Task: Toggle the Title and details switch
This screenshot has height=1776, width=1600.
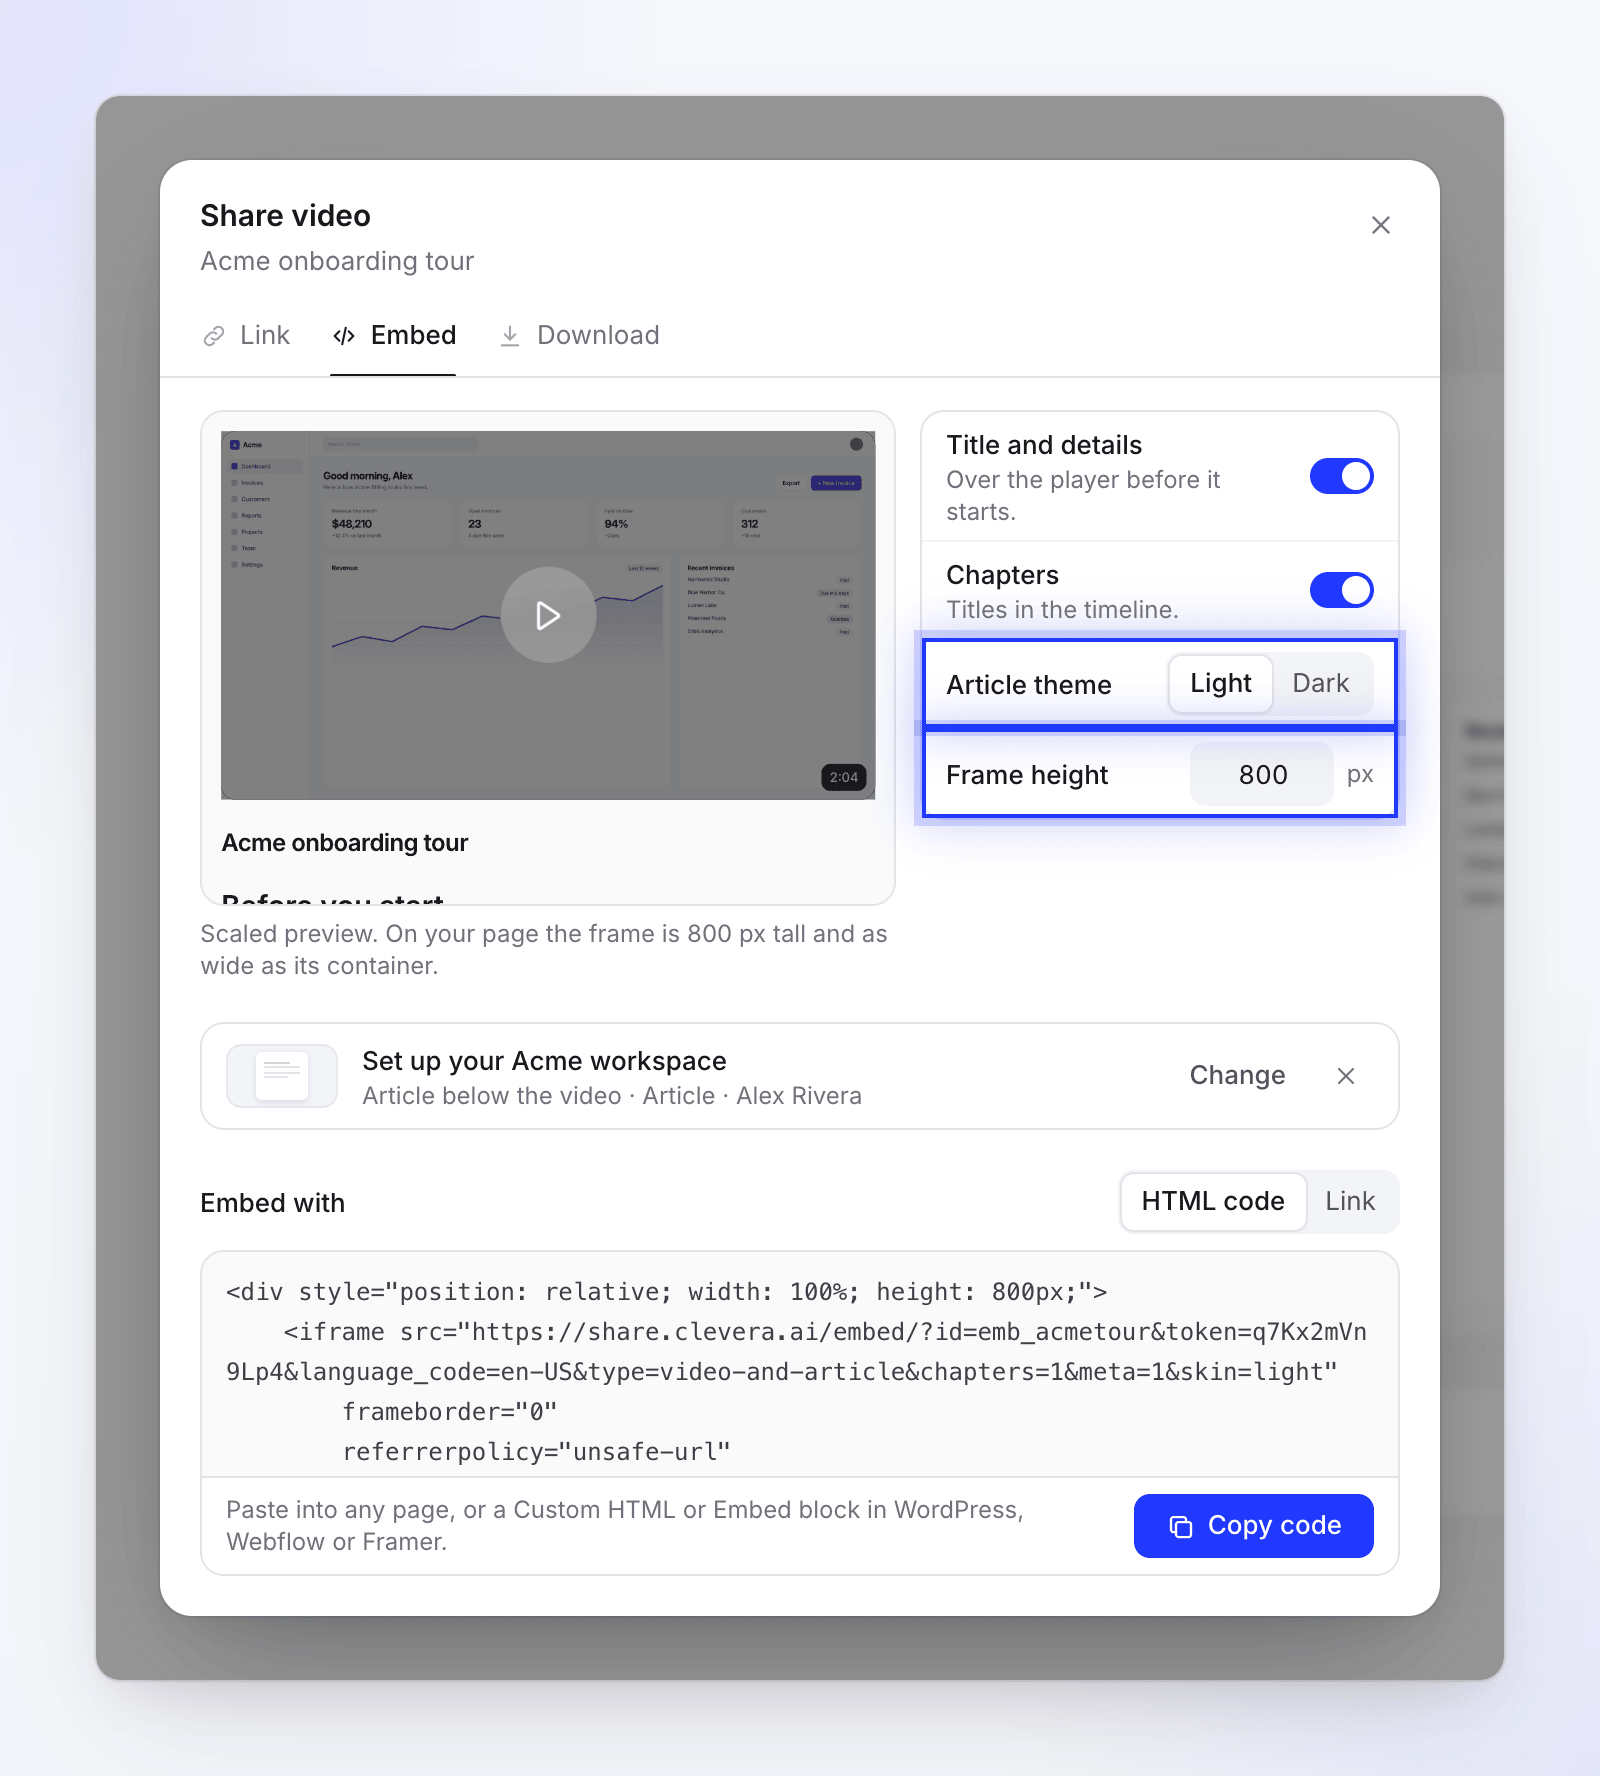Action: pyautogui.click(x=1341, y=477)
